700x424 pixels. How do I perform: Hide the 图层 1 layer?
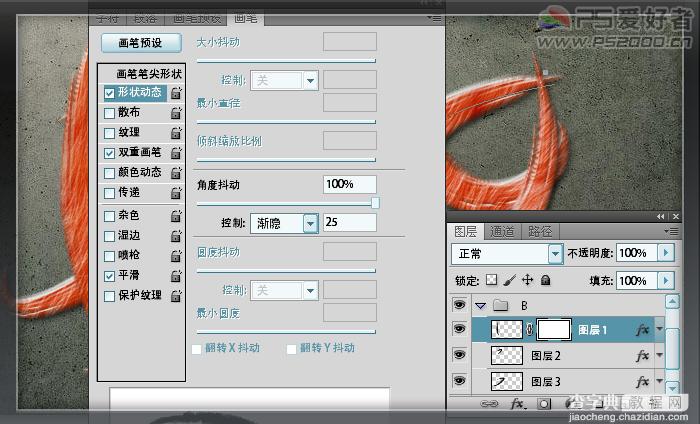click(x=459, y=329)
